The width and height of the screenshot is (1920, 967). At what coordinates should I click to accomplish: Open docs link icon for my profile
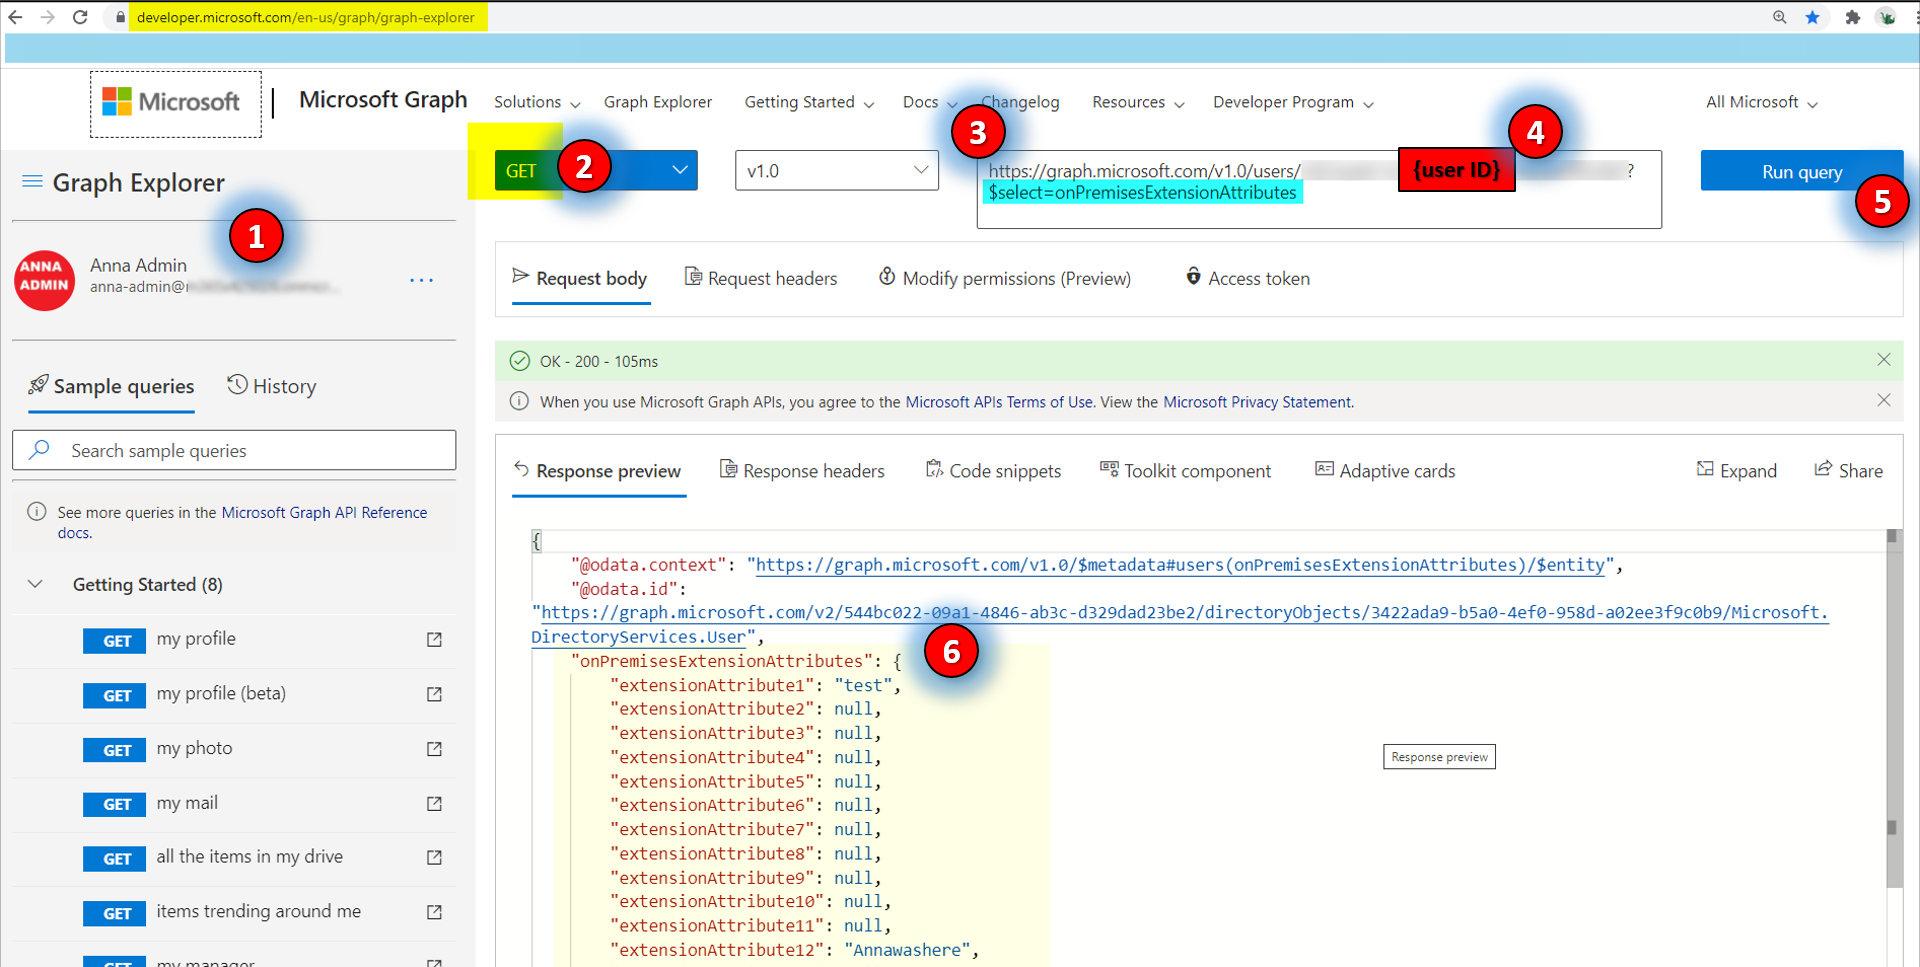click(434, 639)
